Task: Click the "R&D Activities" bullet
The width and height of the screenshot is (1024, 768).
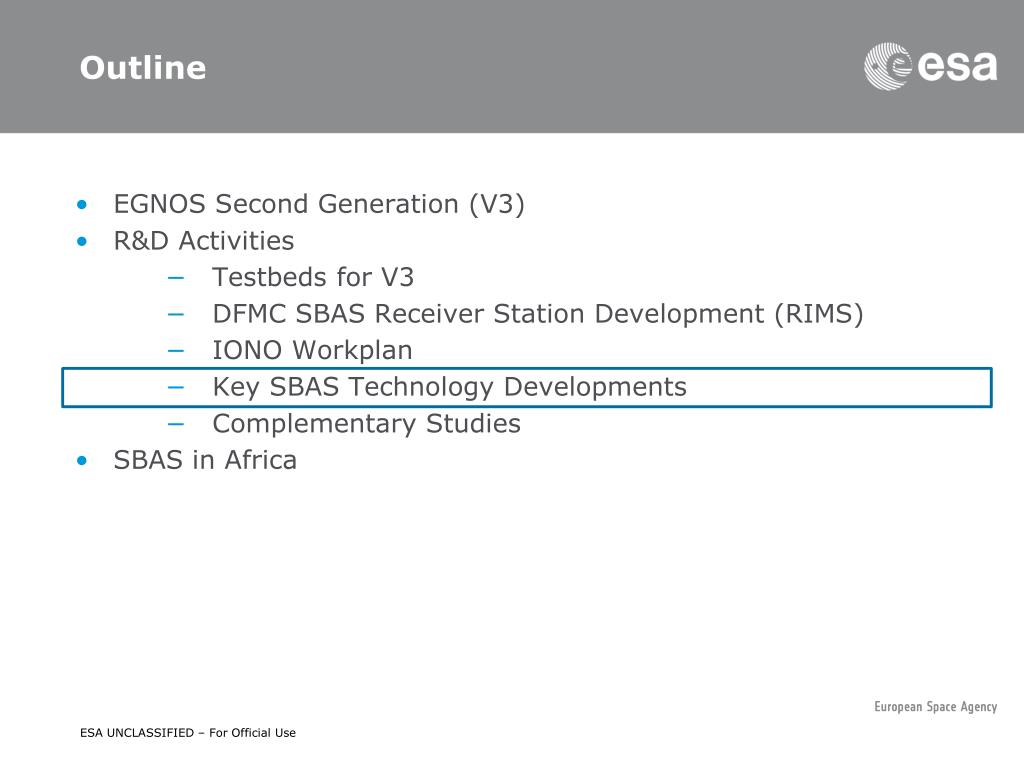Action: point(204,241)
